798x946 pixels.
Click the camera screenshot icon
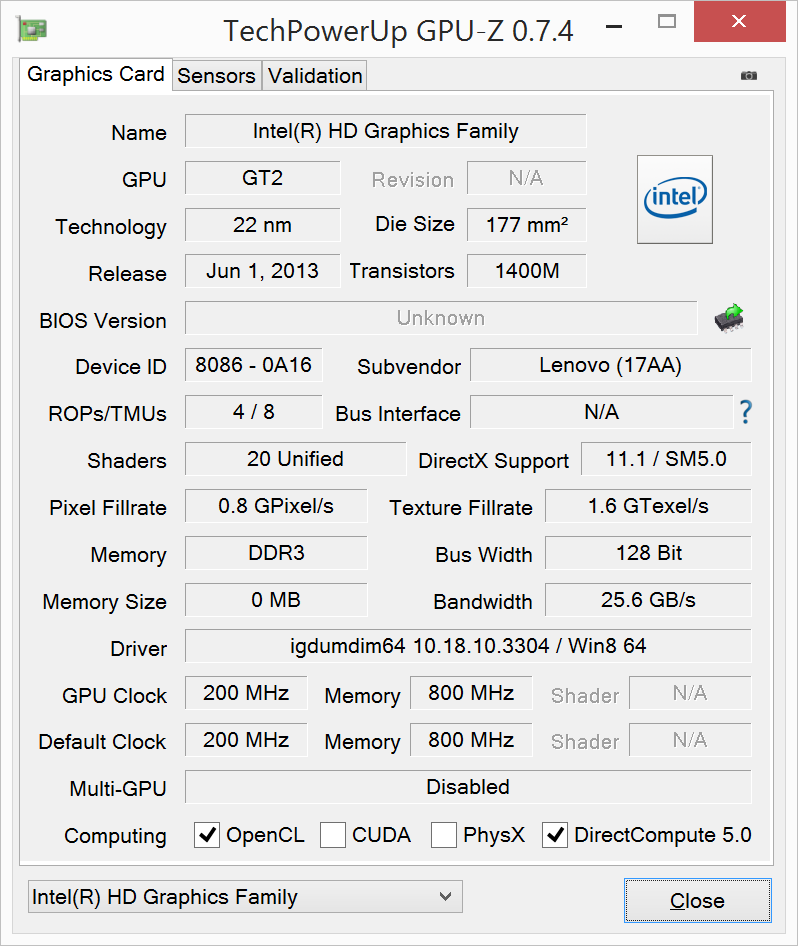coord(748,76)
